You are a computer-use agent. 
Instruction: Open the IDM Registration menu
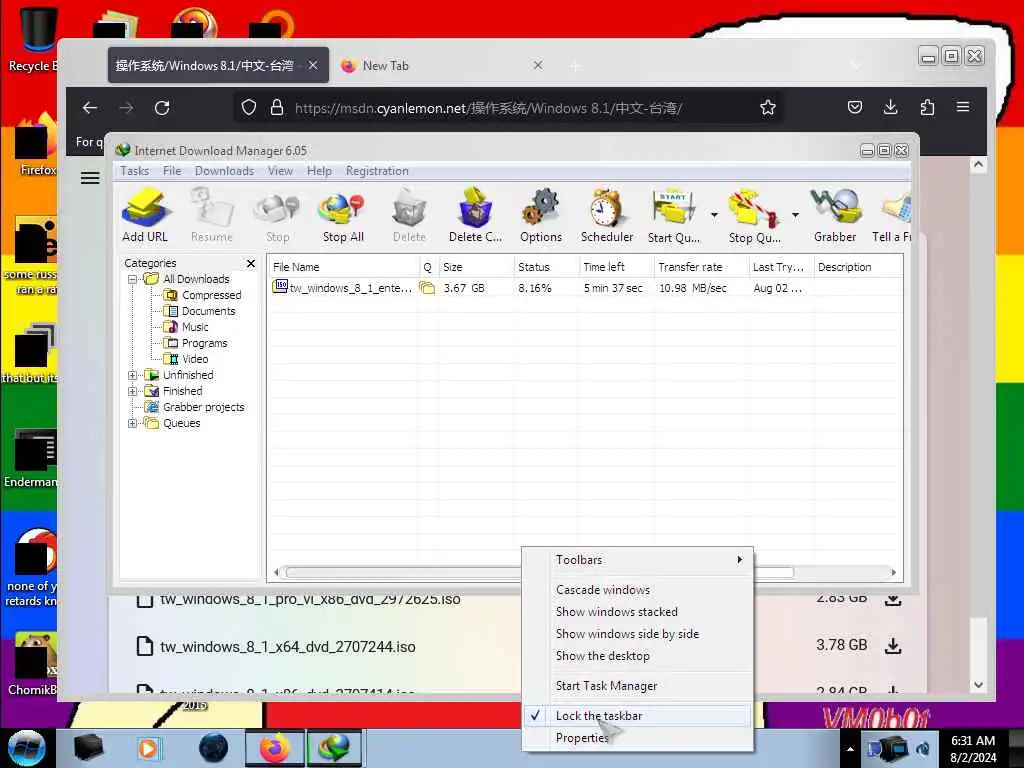377,171
